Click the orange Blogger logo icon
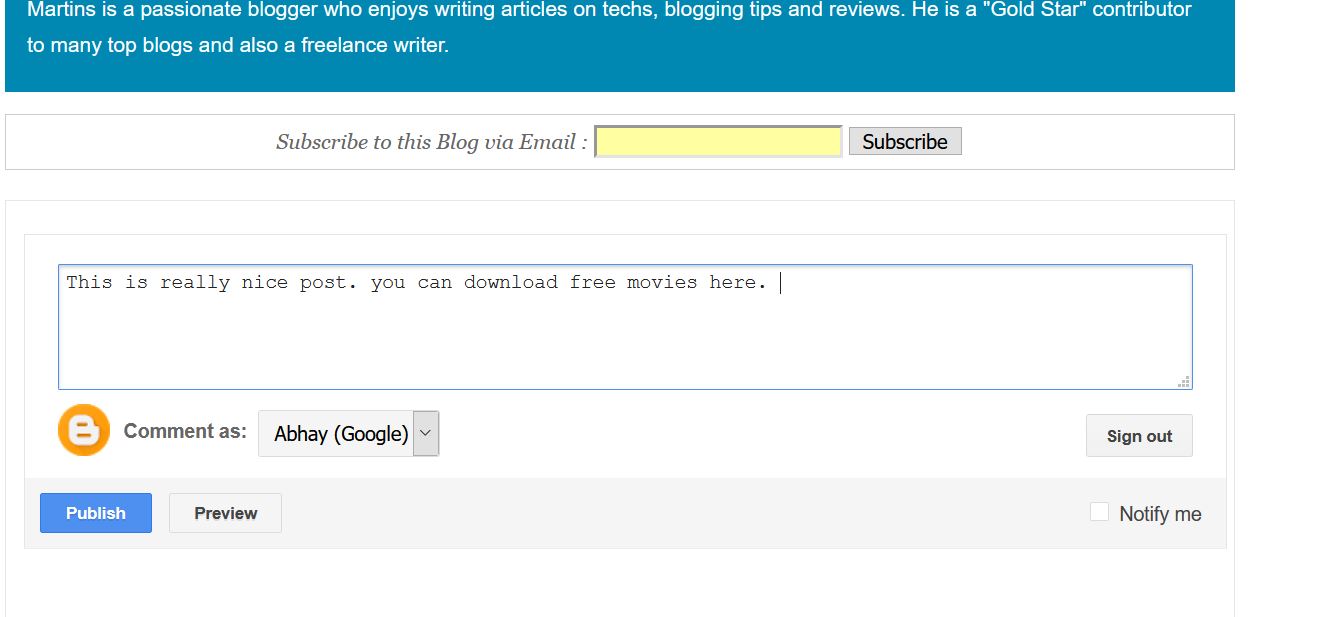 click(84, 431)
